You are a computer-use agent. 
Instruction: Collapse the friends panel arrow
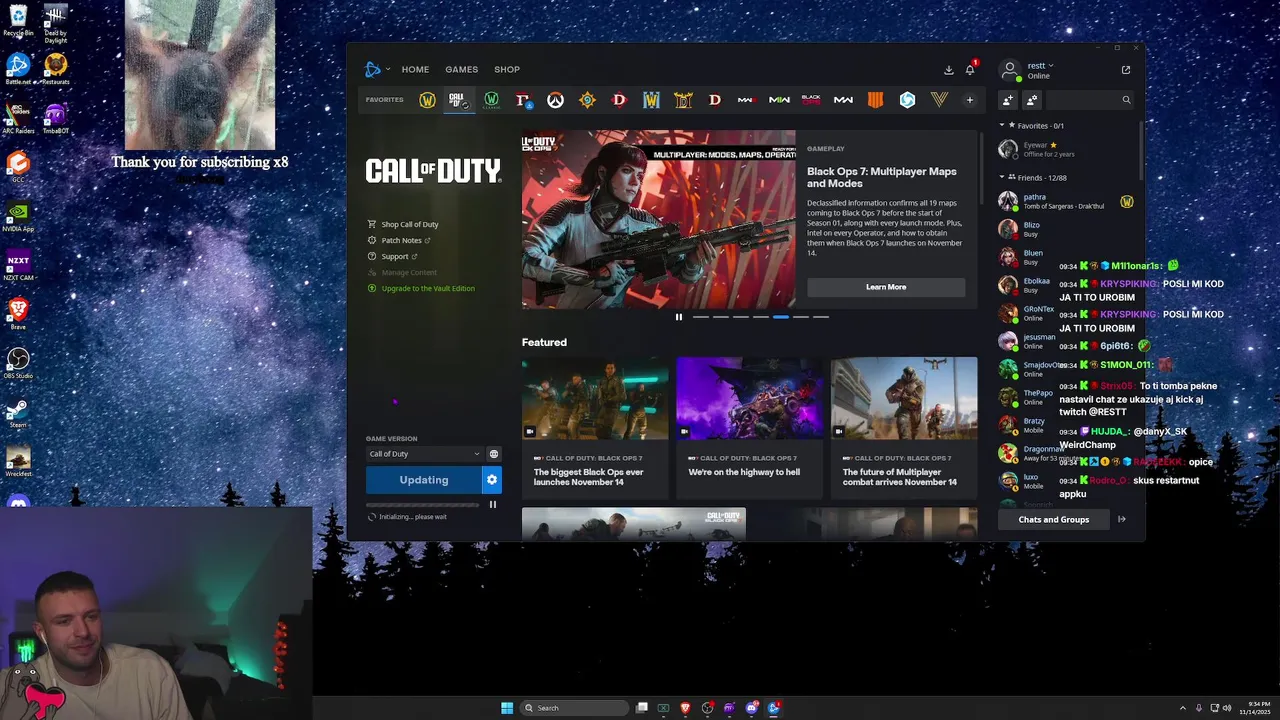(1122, 519)
